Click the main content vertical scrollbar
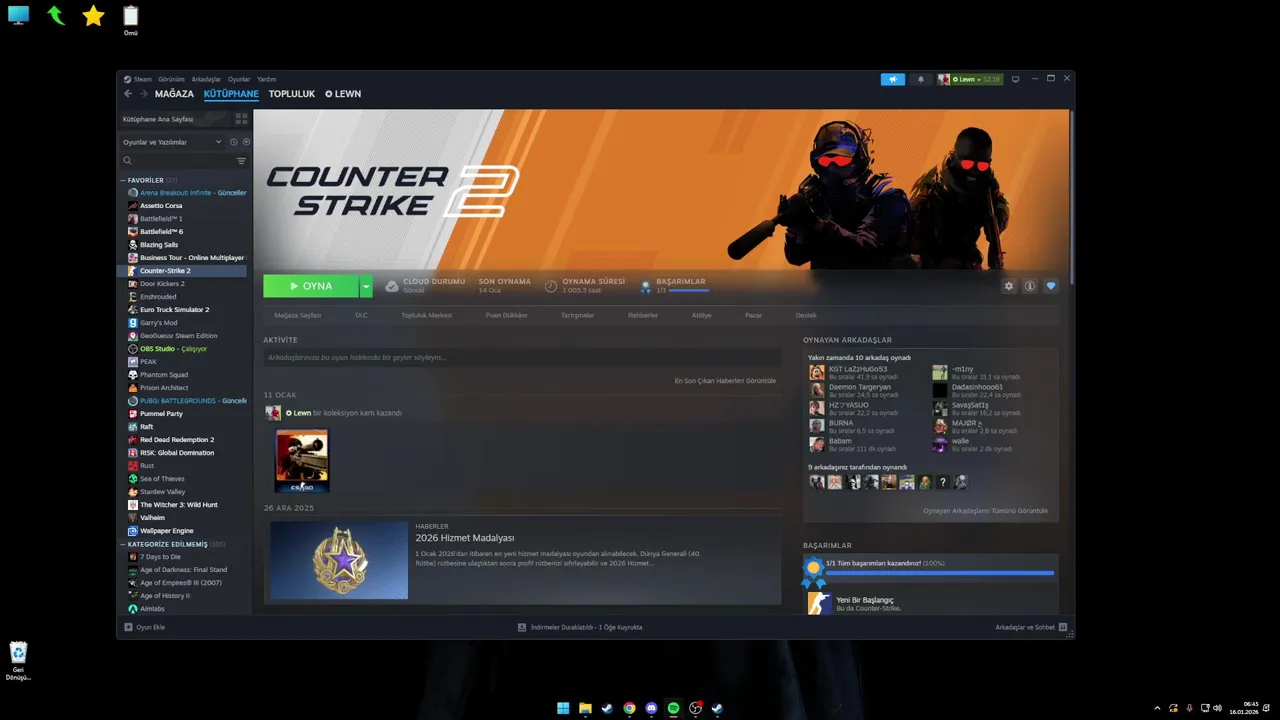This screenshot has height=720, width=1280. point(1071,198)
